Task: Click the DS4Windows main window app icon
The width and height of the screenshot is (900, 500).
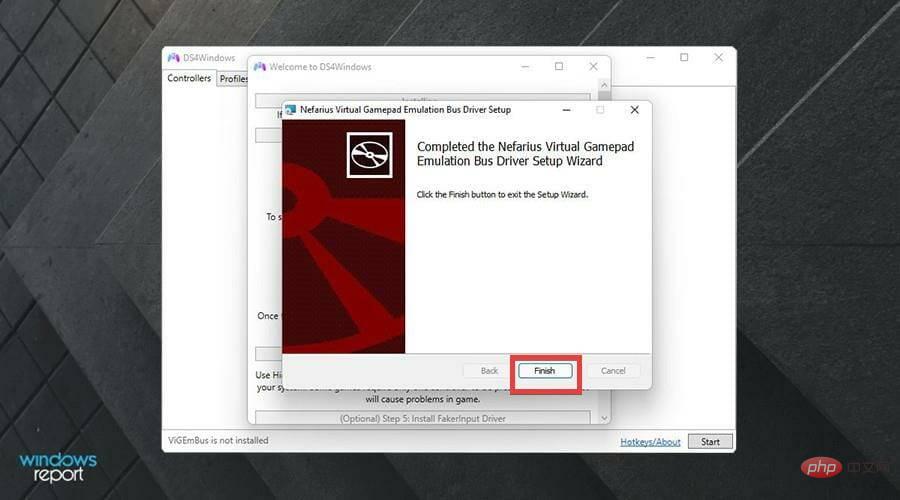Action: [x=174, y=58]
